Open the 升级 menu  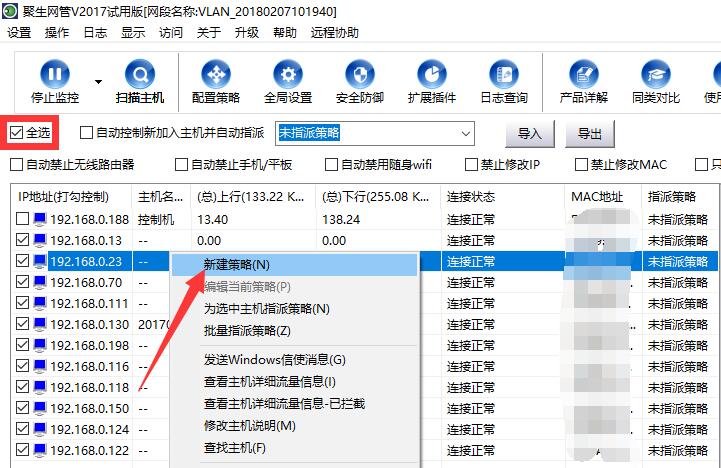(246, 33)
